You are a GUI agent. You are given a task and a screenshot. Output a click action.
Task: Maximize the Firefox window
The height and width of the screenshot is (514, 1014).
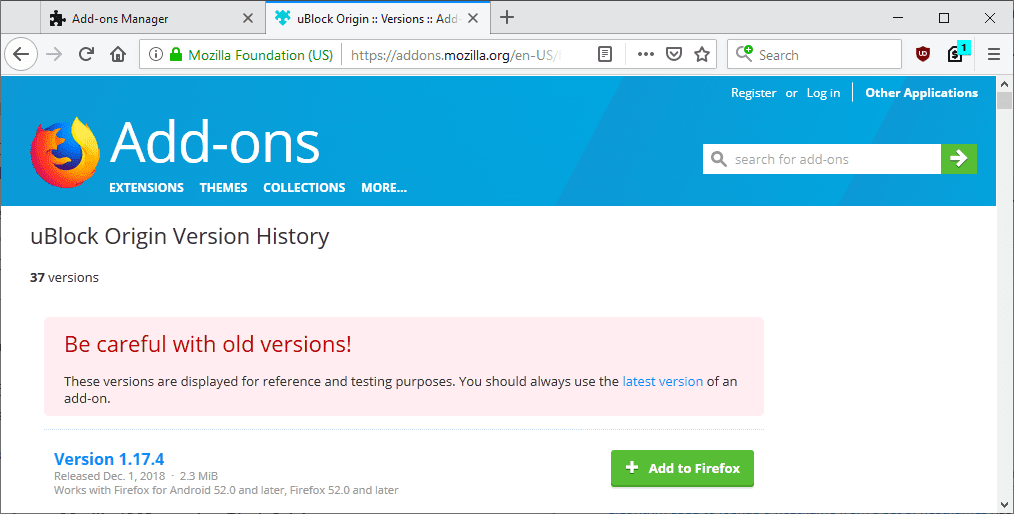click(x=944, y=18)
